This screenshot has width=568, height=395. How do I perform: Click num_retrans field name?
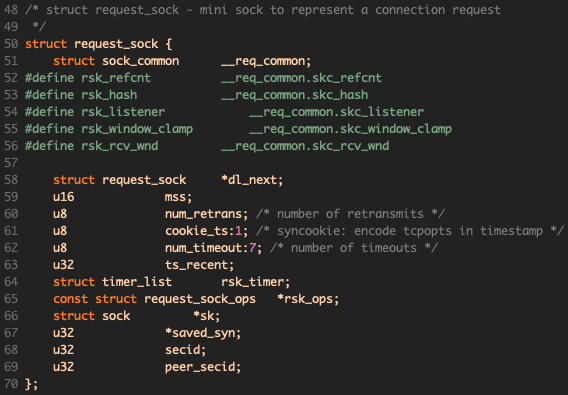click(x=204, y=214)
